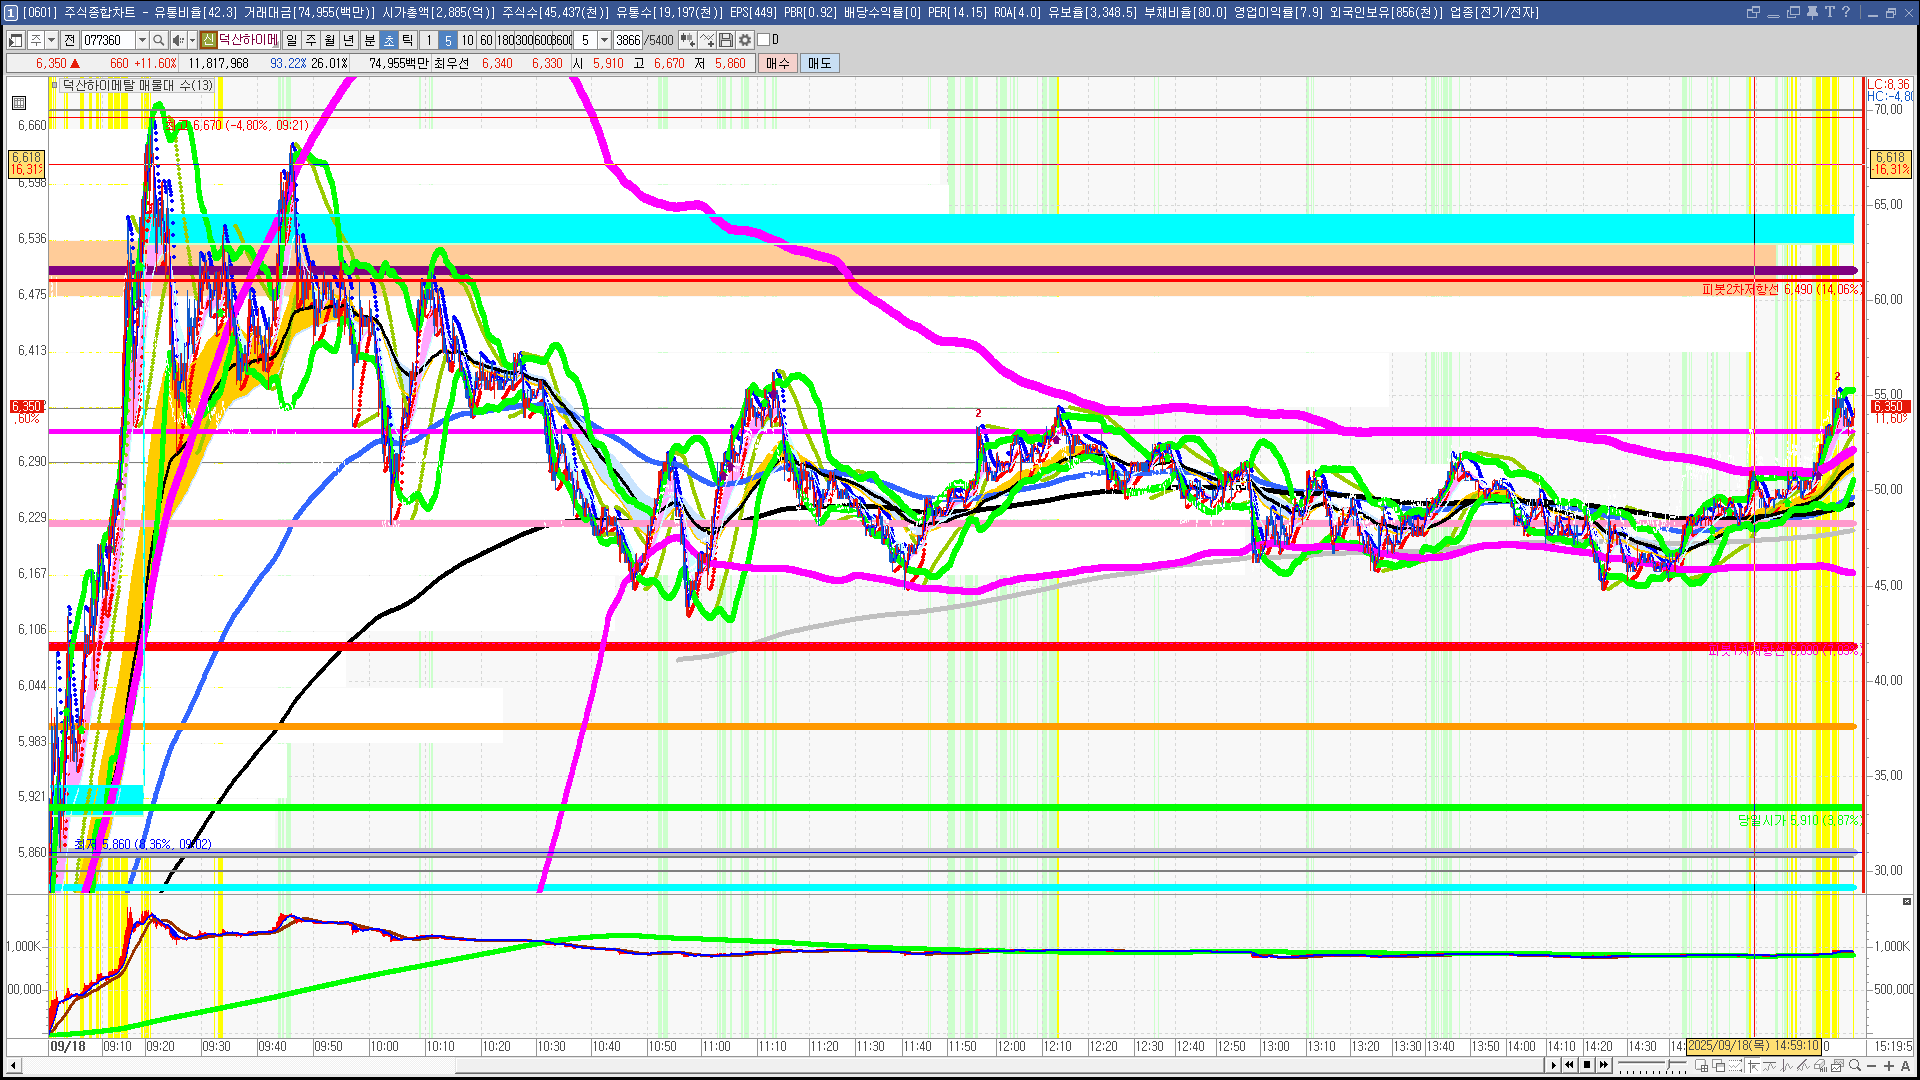Image resolution: width=1920 pixels, height=1080 pixels.
Task: Toggle the 초 (seconds) period button
Action: [x=389, y=40]
